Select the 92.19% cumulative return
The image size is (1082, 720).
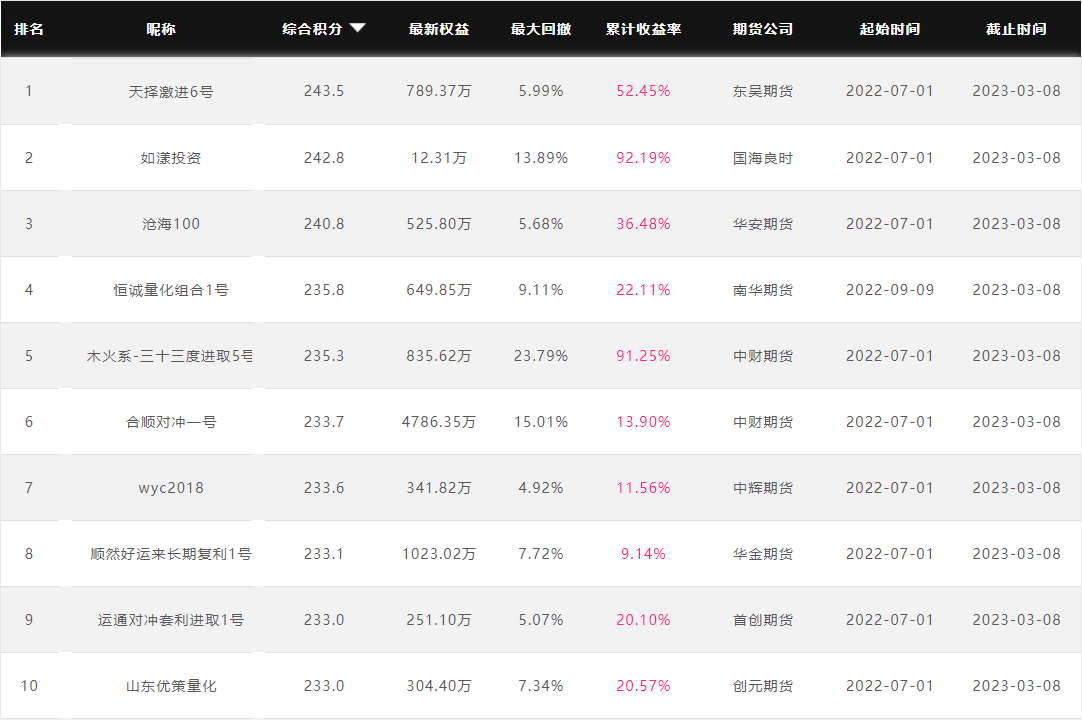[643, 158]
